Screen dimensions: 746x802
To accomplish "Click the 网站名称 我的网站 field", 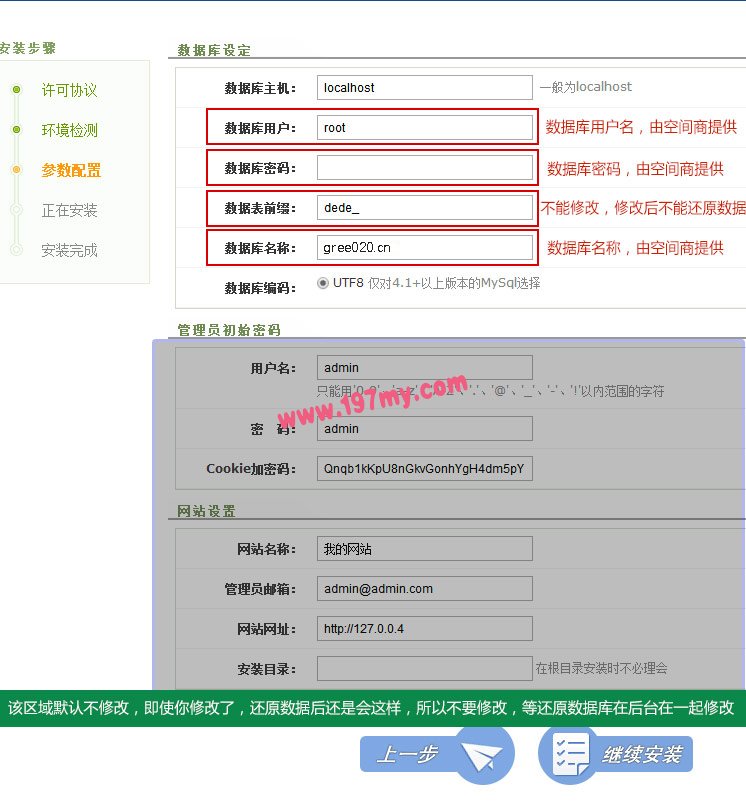I will click(424, 549).
